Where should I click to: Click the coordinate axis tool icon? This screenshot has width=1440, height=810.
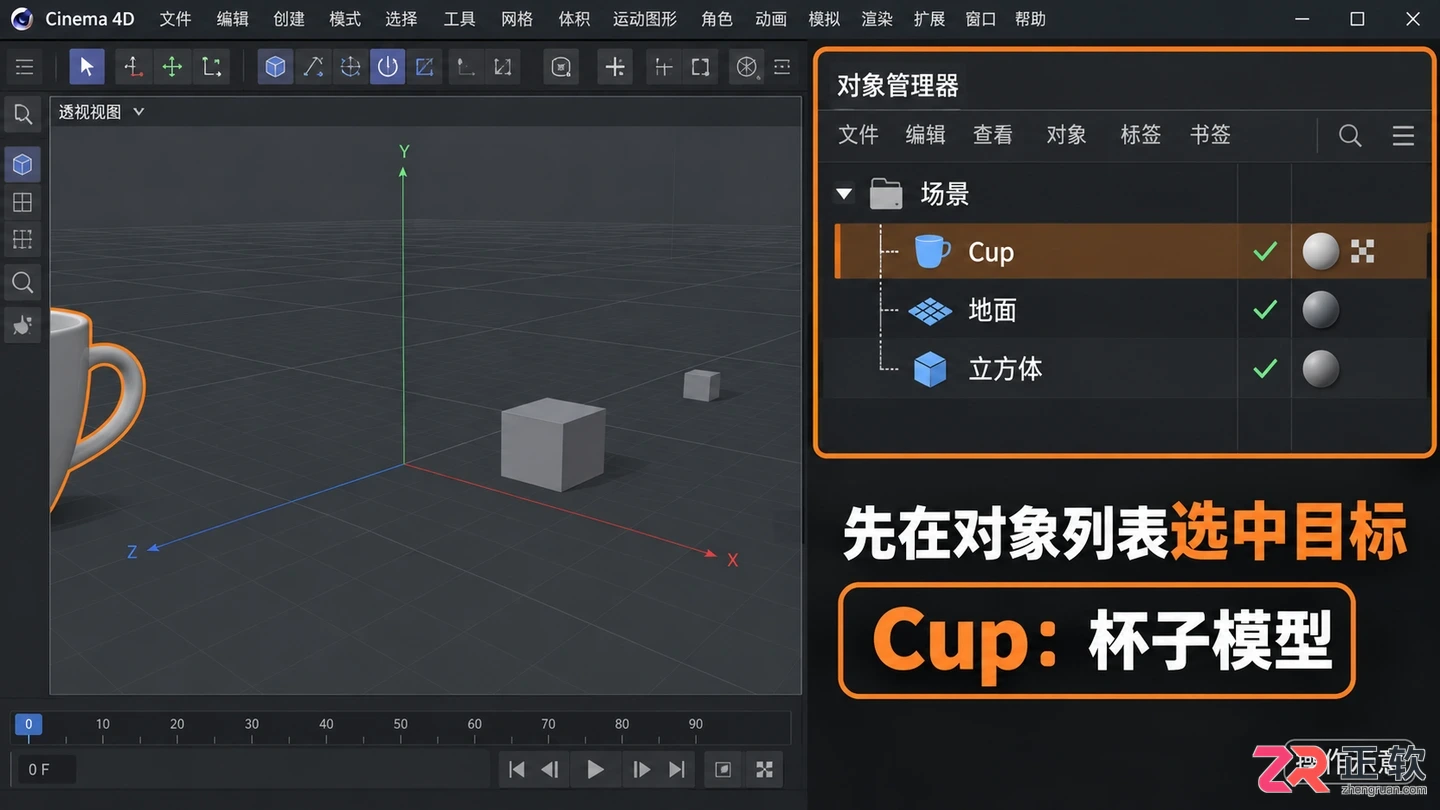pos(133,67)
